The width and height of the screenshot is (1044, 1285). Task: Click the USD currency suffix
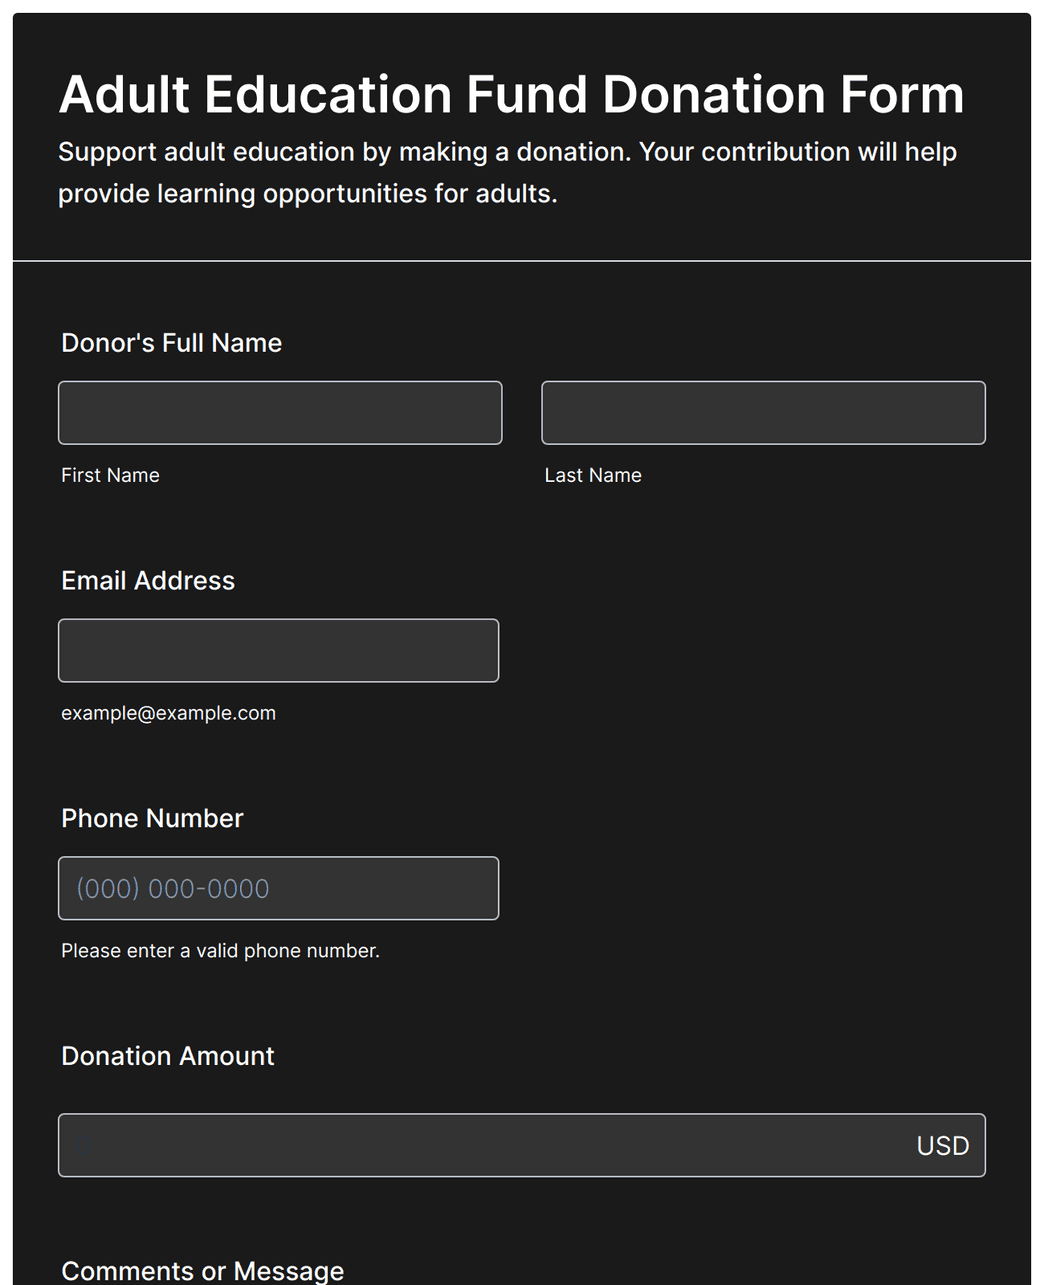coord(943,1146)
